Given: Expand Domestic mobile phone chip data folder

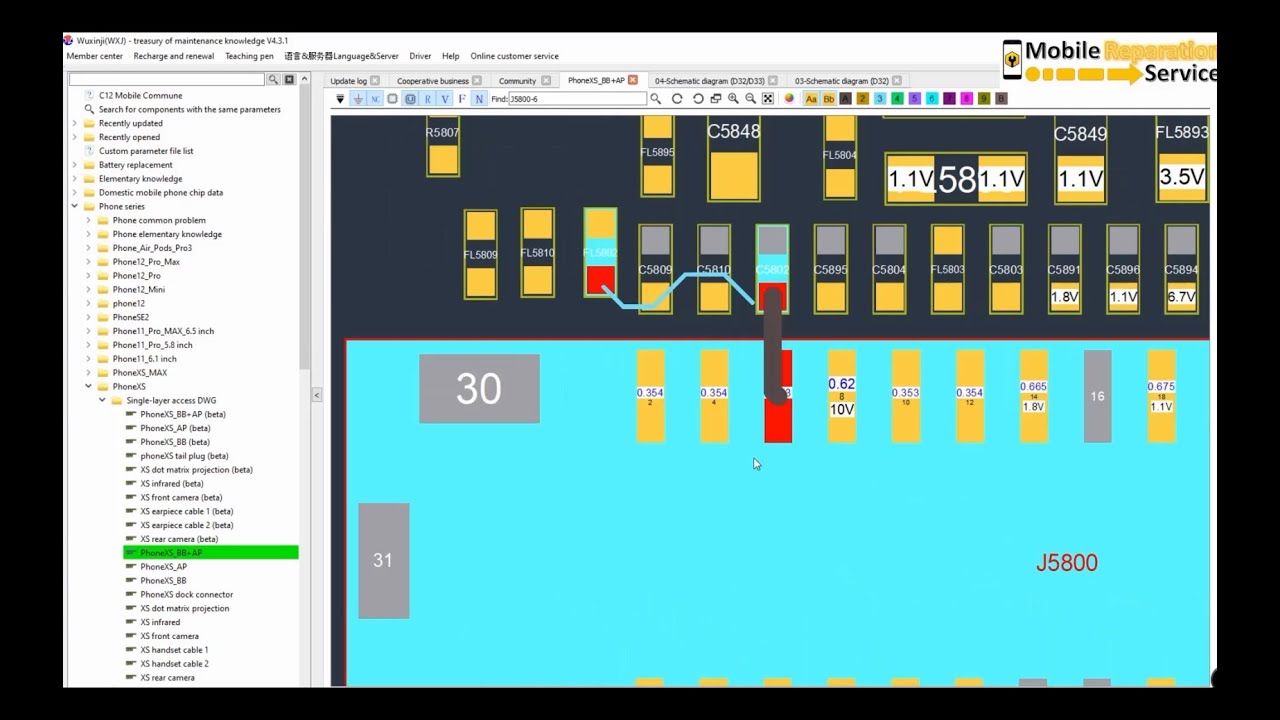Looking at the screenshot, I should coord(74,193).
